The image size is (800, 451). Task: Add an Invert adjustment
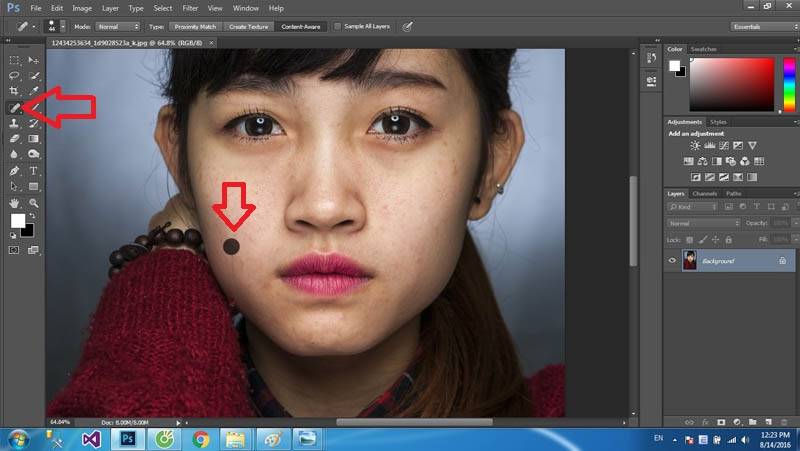tap(695, 177)
